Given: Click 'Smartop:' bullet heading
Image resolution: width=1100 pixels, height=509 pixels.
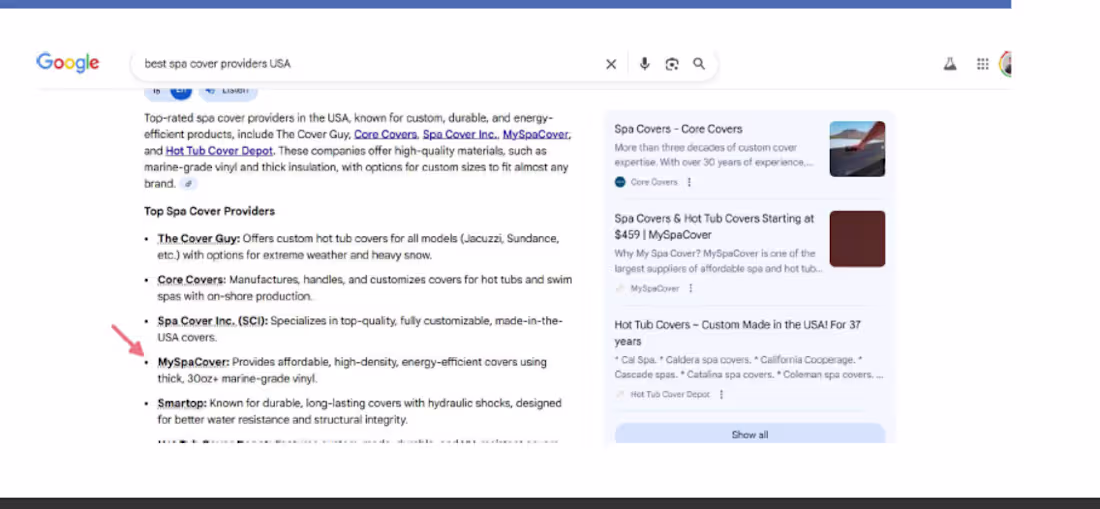Looking at the screenshot, I should 182,404.
